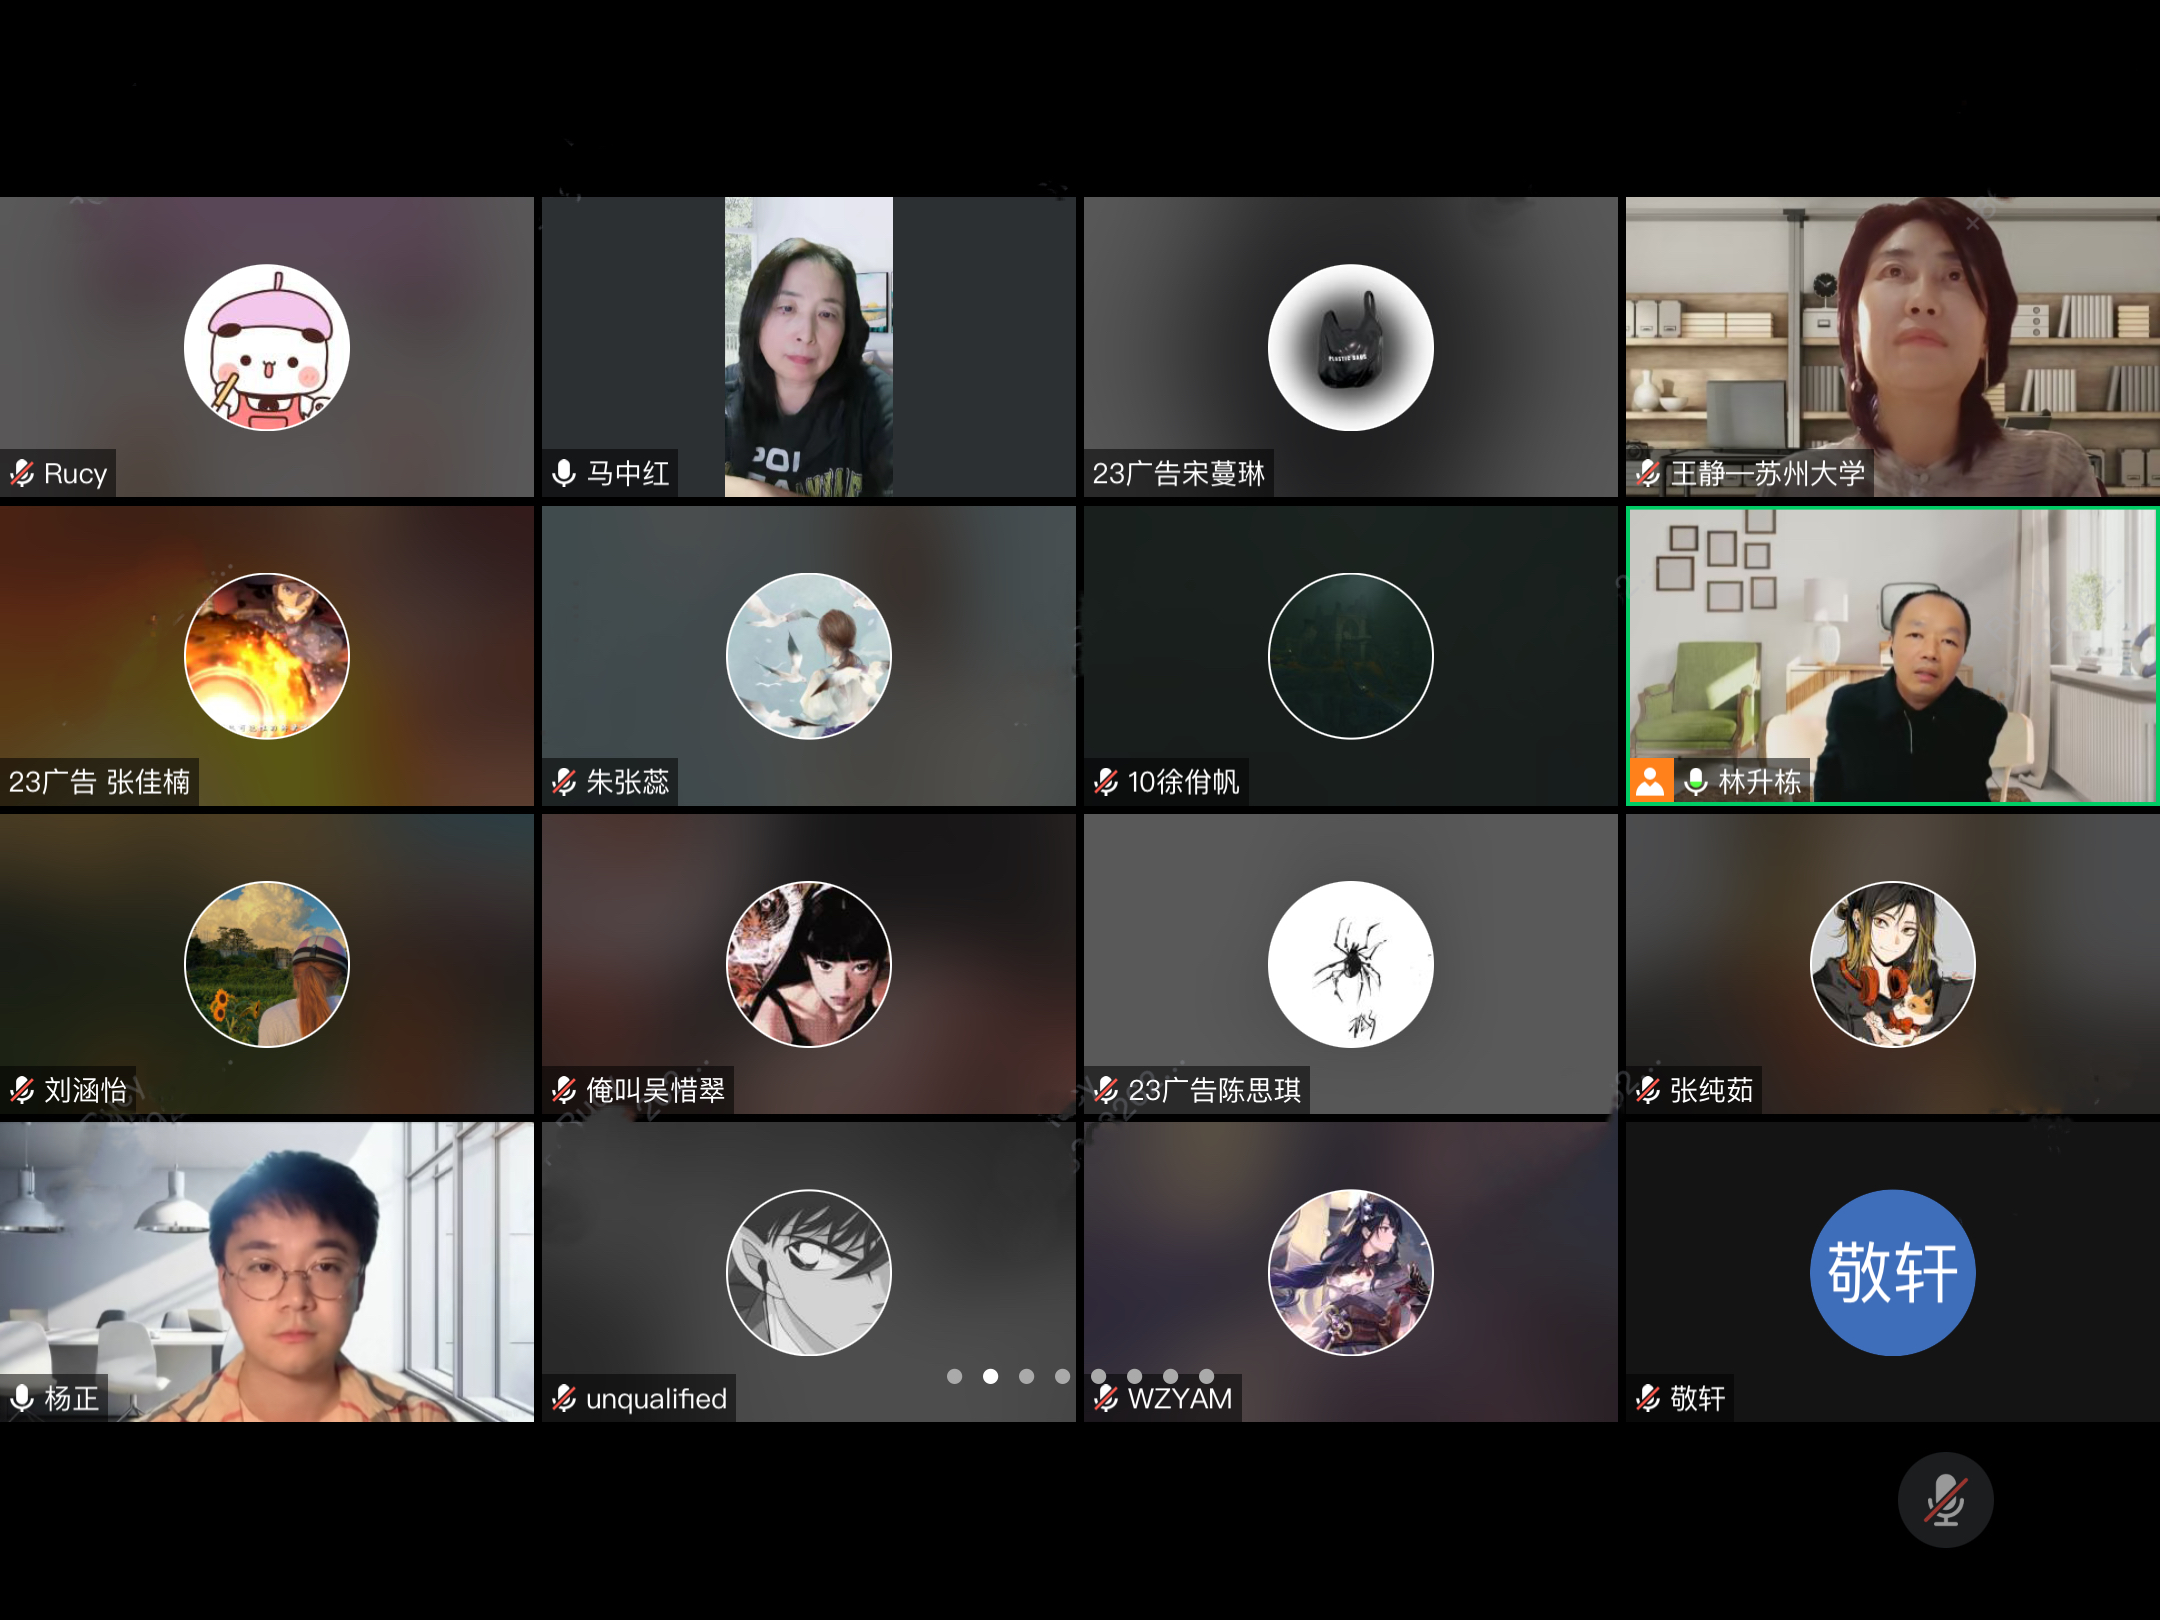This screenshot has width=2160, height=1620.
Task: Click 马中红's microphone icon
Action: coord(564,473)
